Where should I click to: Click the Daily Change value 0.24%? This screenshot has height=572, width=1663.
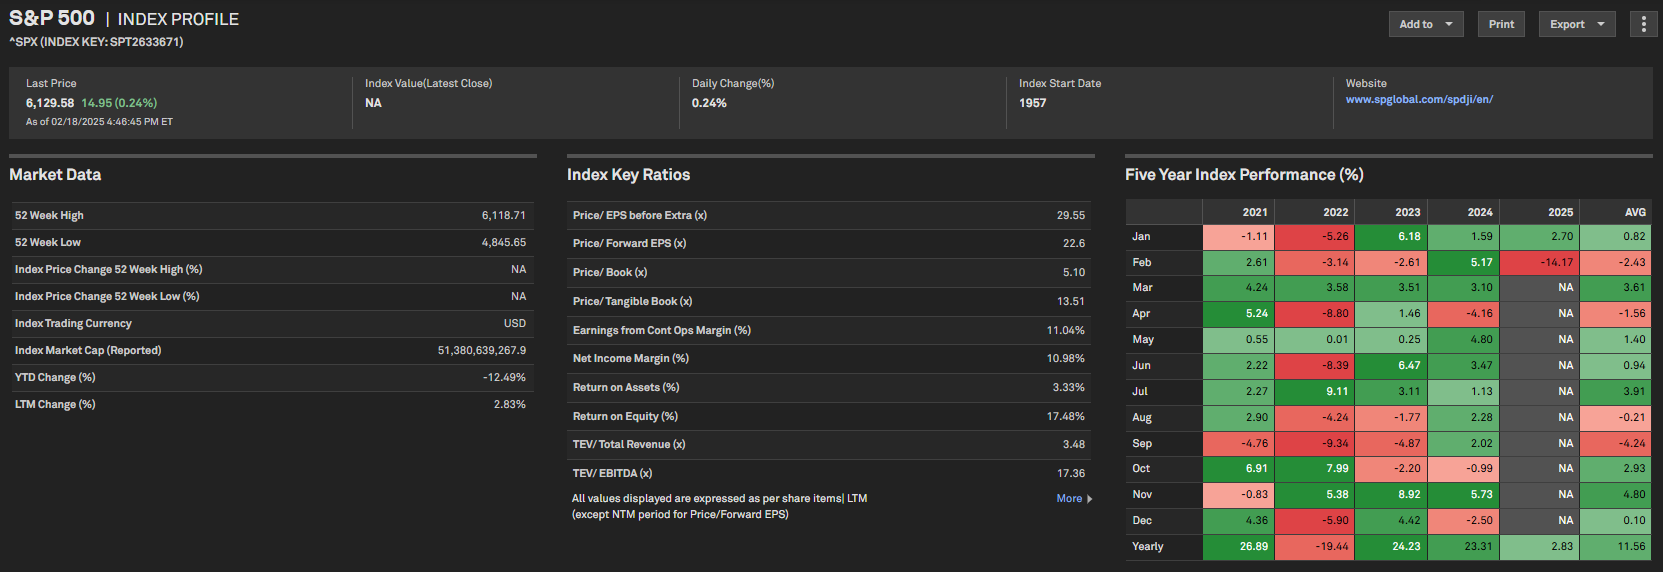coord(709,103)
